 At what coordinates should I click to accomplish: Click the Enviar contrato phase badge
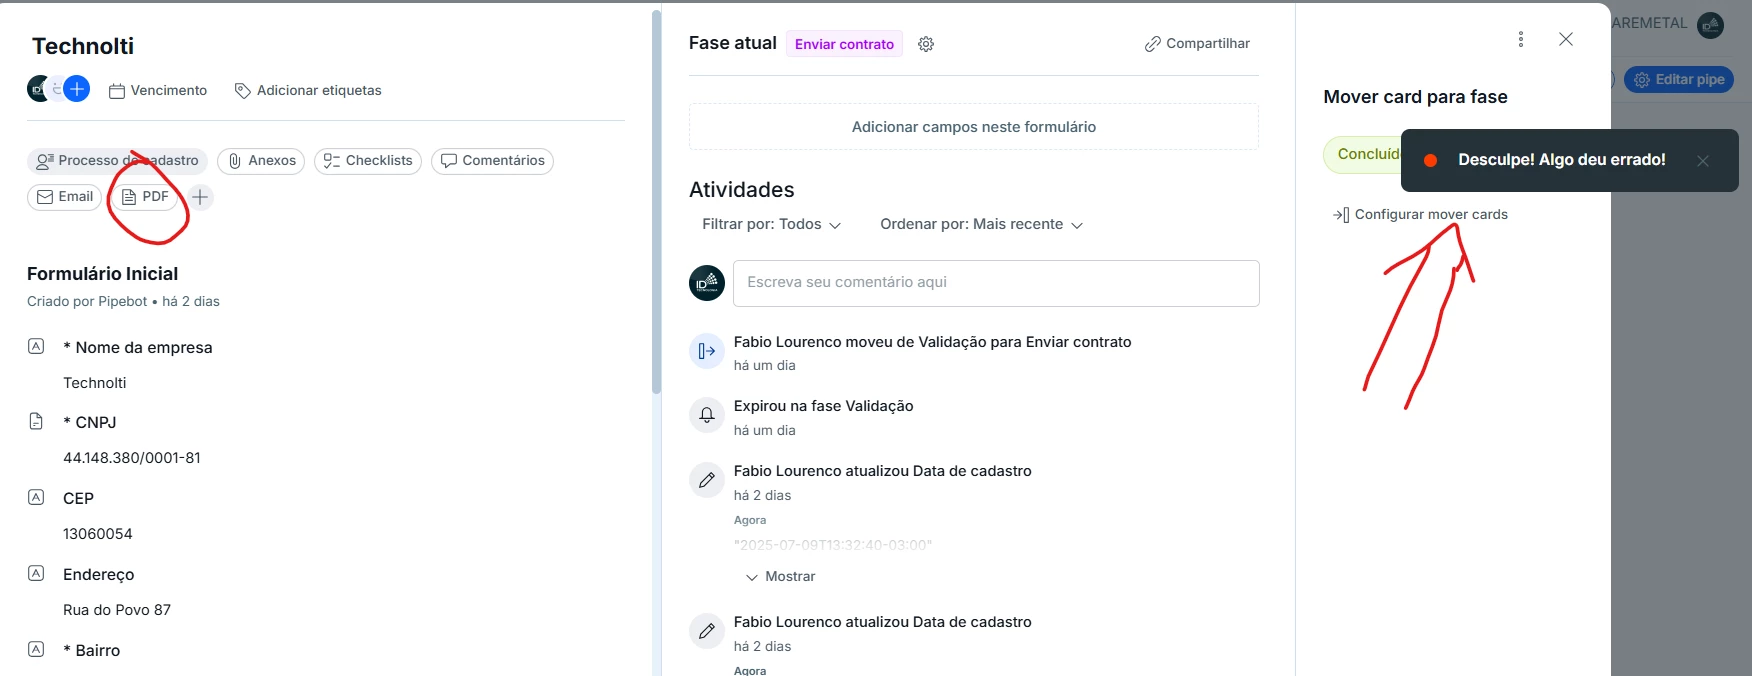[844, 44]
